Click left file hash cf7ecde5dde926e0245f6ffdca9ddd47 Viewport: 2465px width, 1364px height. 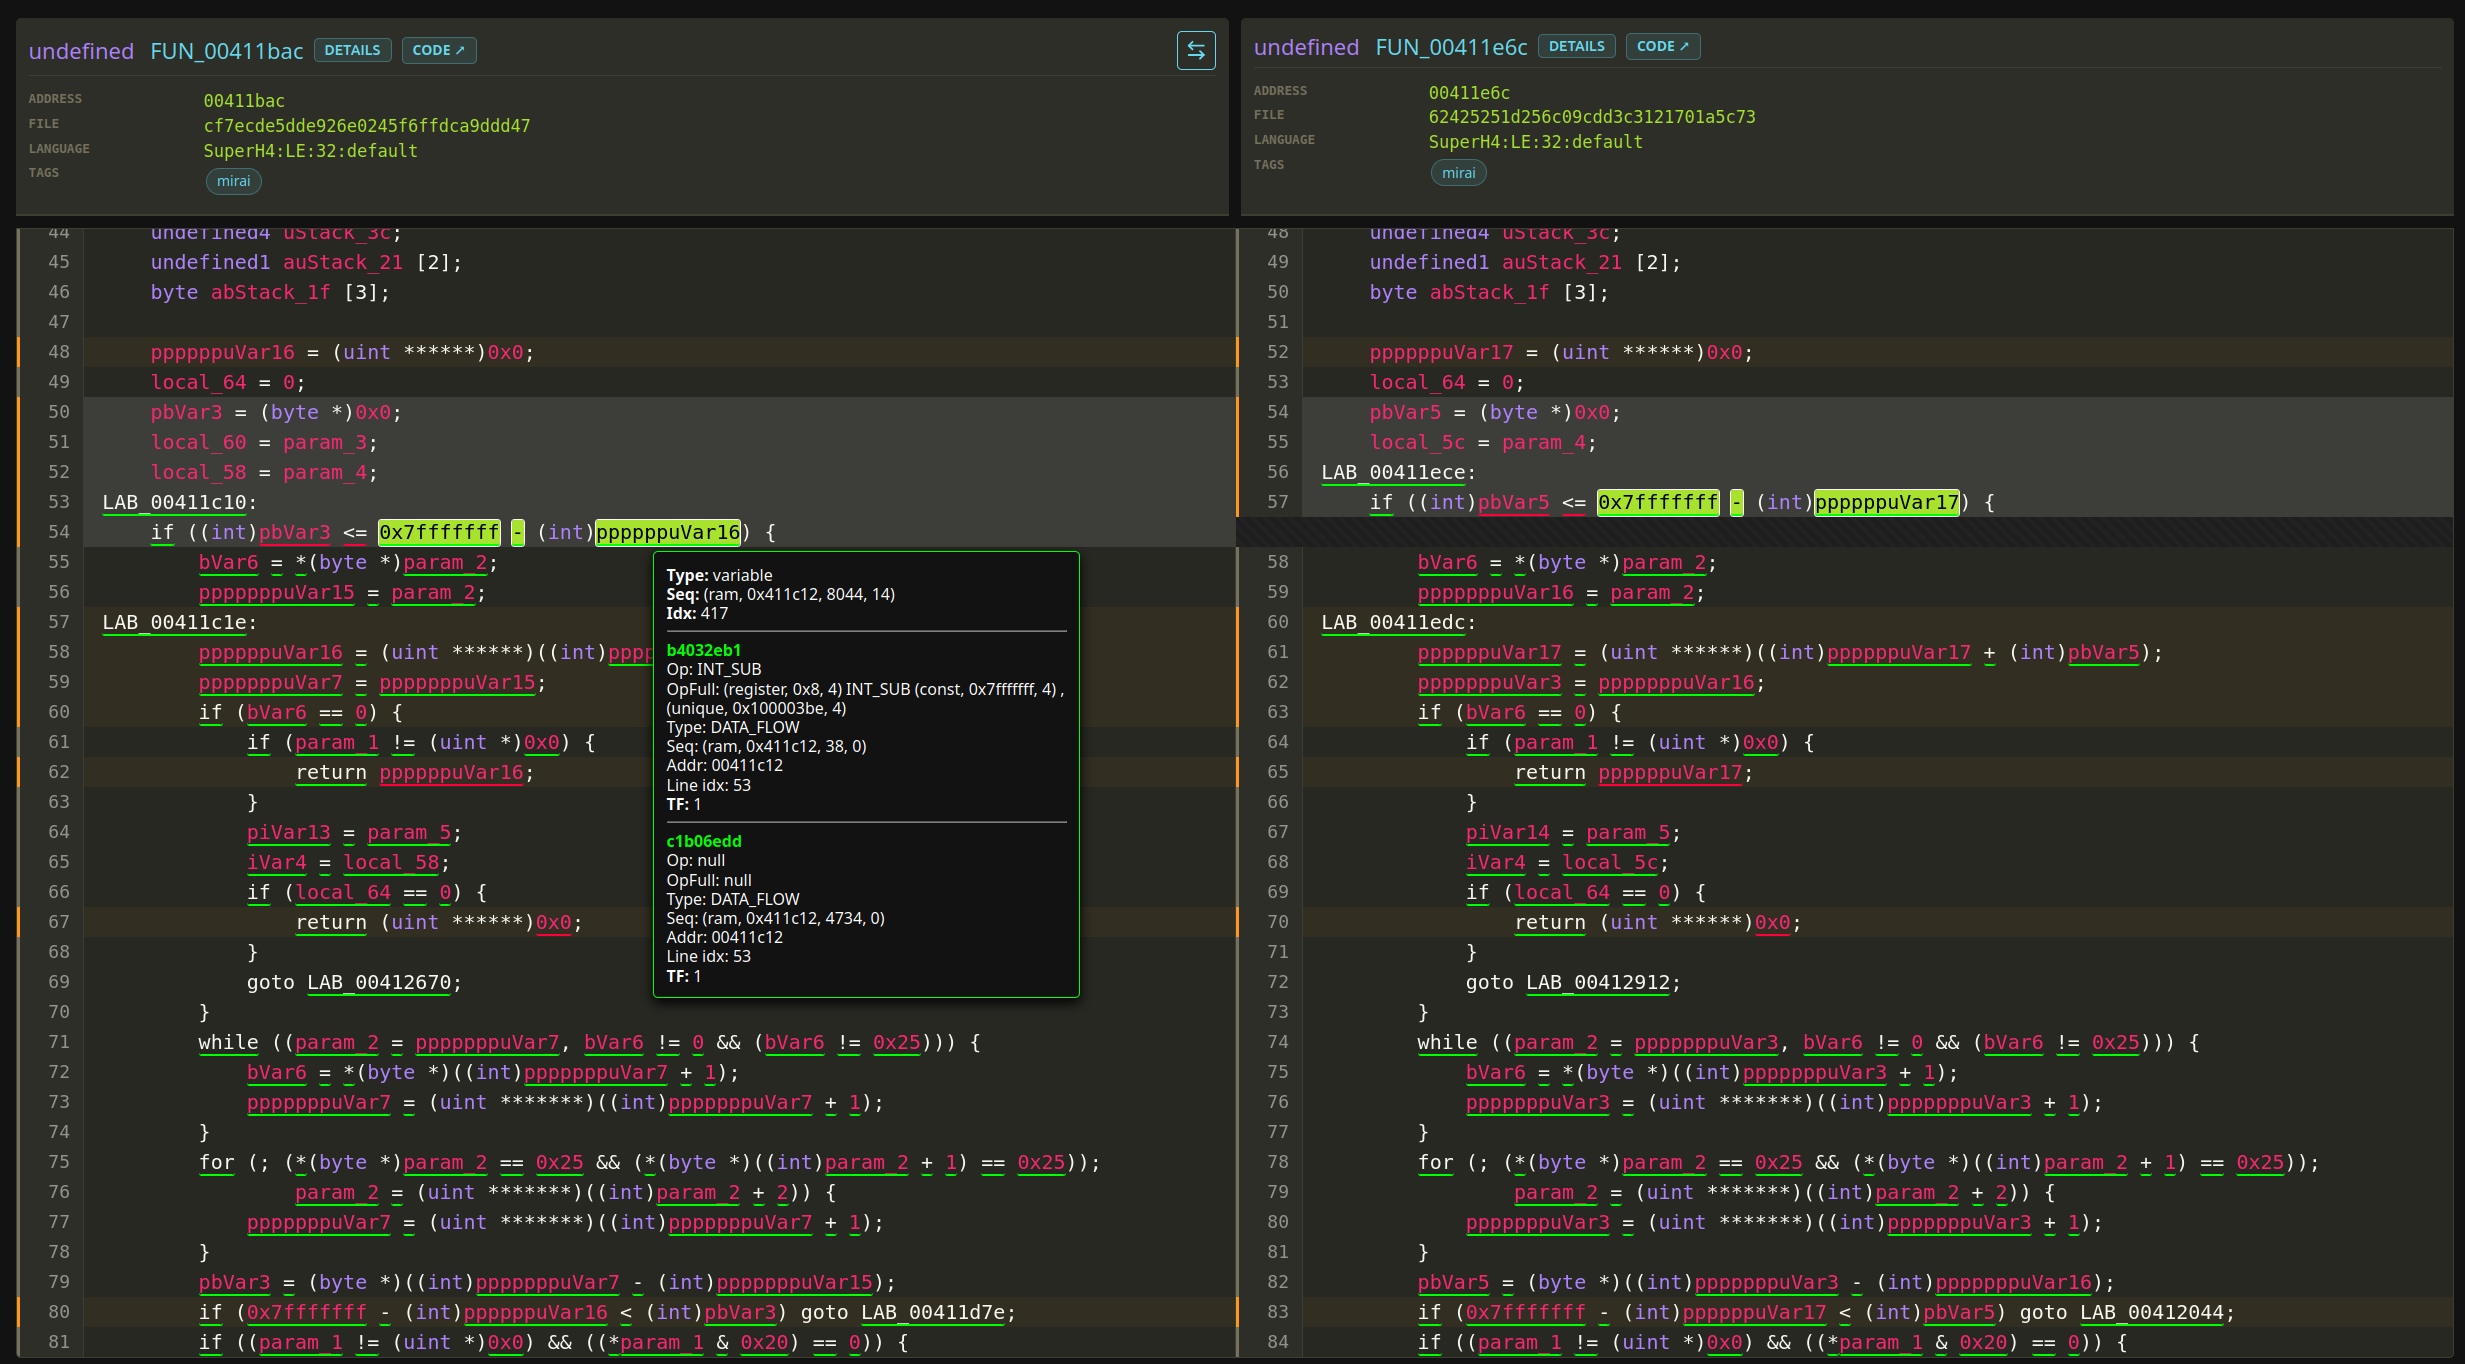(366, 126)
